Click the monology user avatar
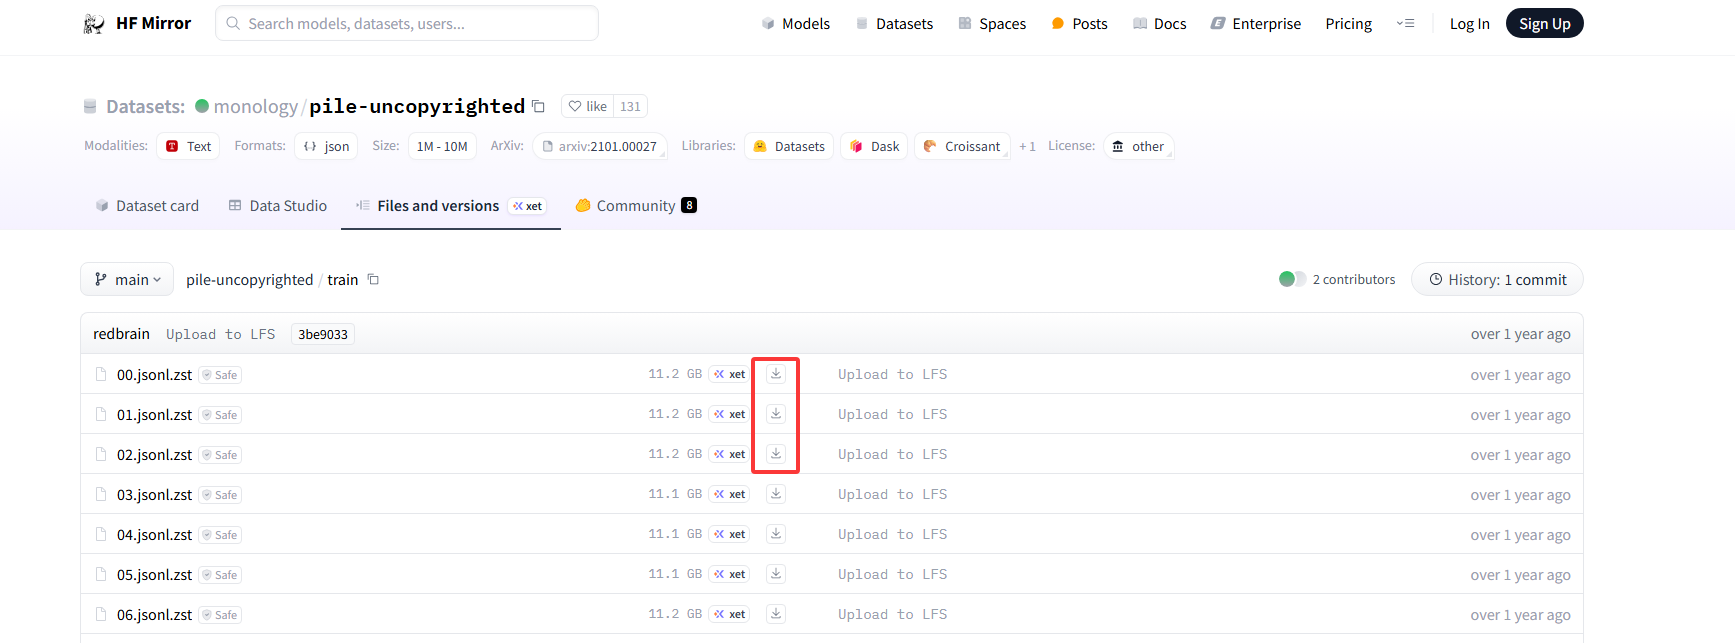Viewport: 1735px width, 643px height. coord(202,106)
